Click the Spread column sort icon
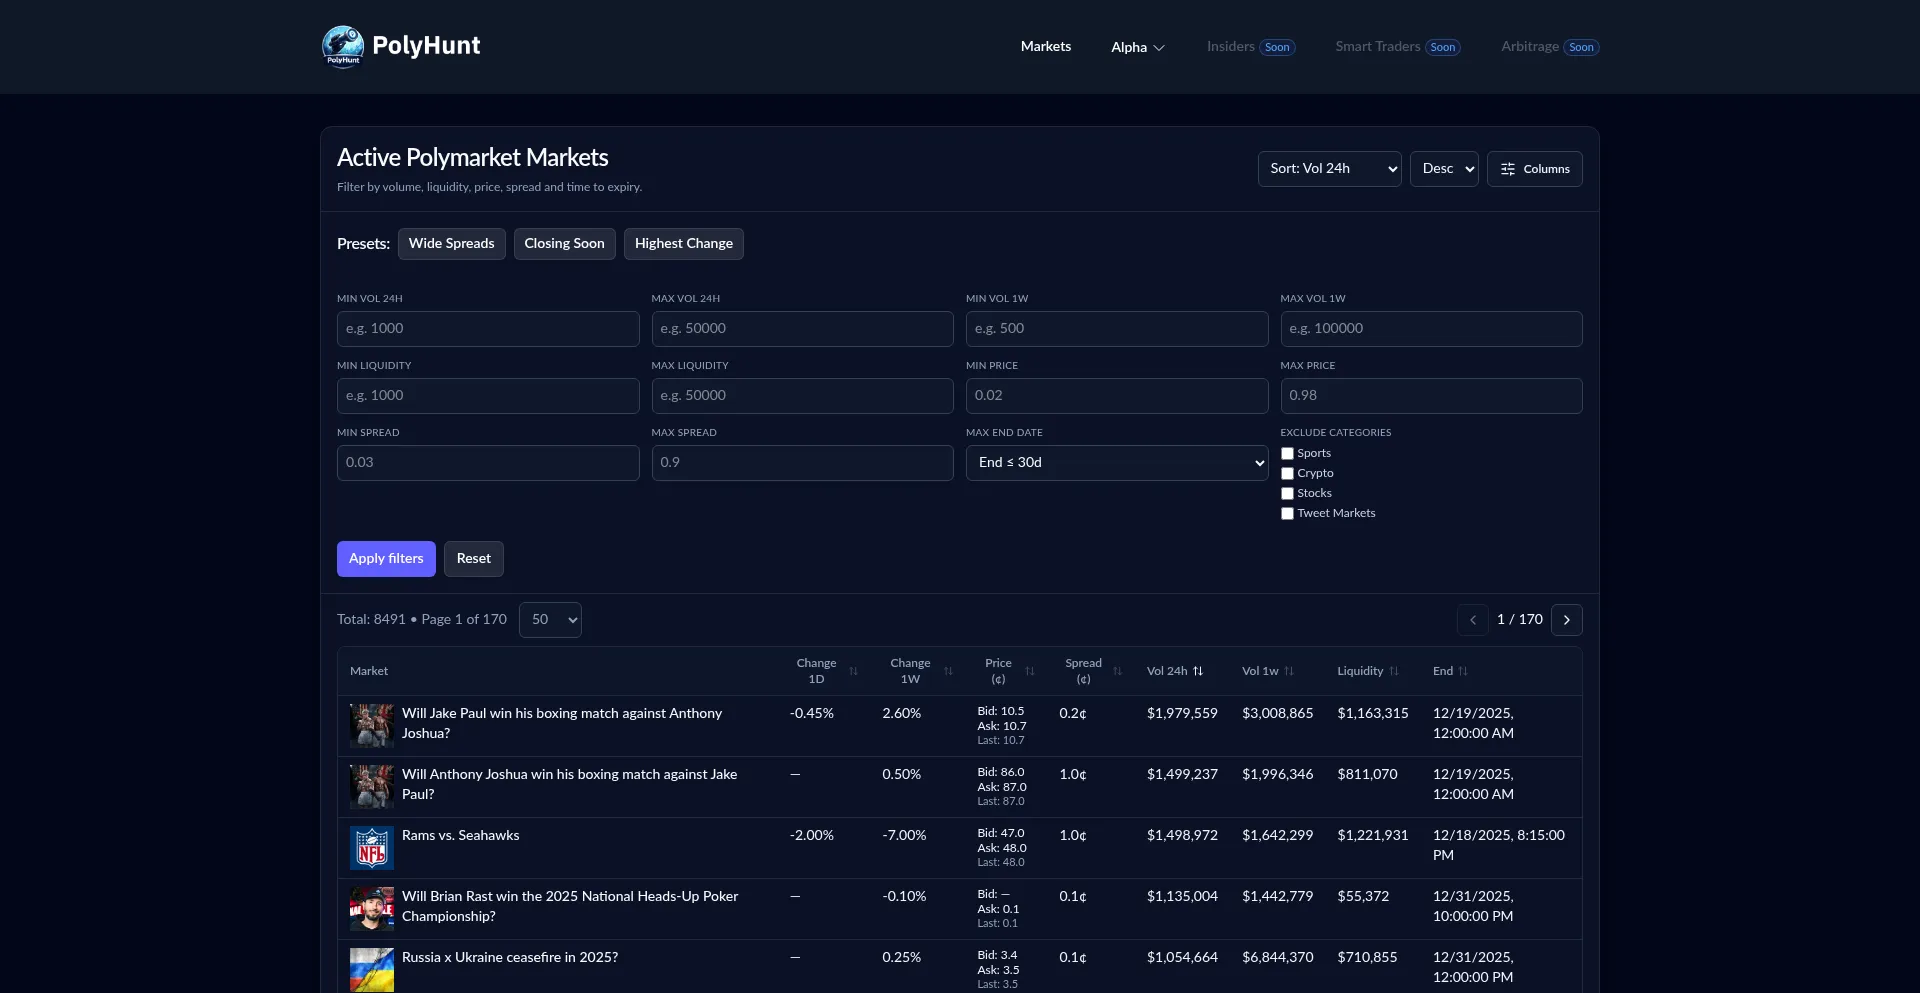Viewport: 1920px width, 993px height. pyautogui.click(x=1117, y=671)
